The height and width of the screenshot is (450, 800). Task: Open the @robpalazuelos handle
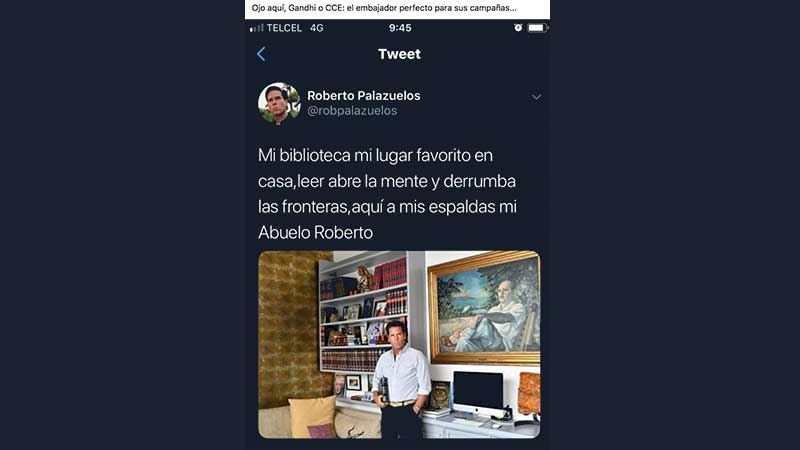coord(352,111)
